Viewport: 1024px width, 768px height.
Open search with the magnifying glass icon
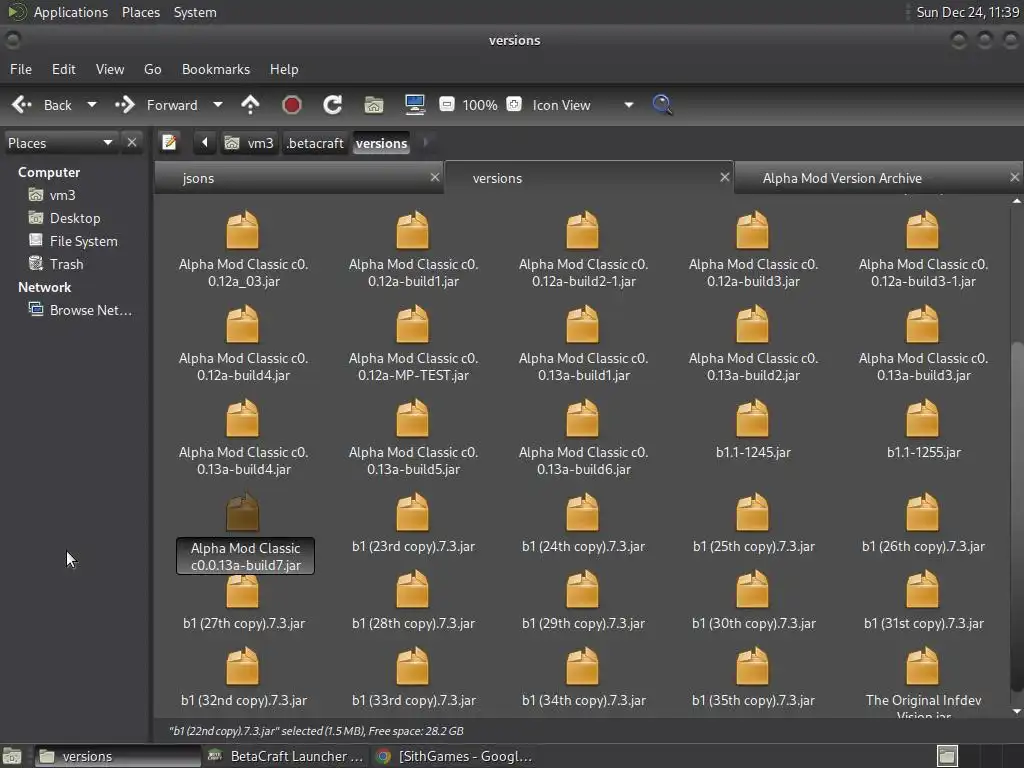(x=662, y=105)
